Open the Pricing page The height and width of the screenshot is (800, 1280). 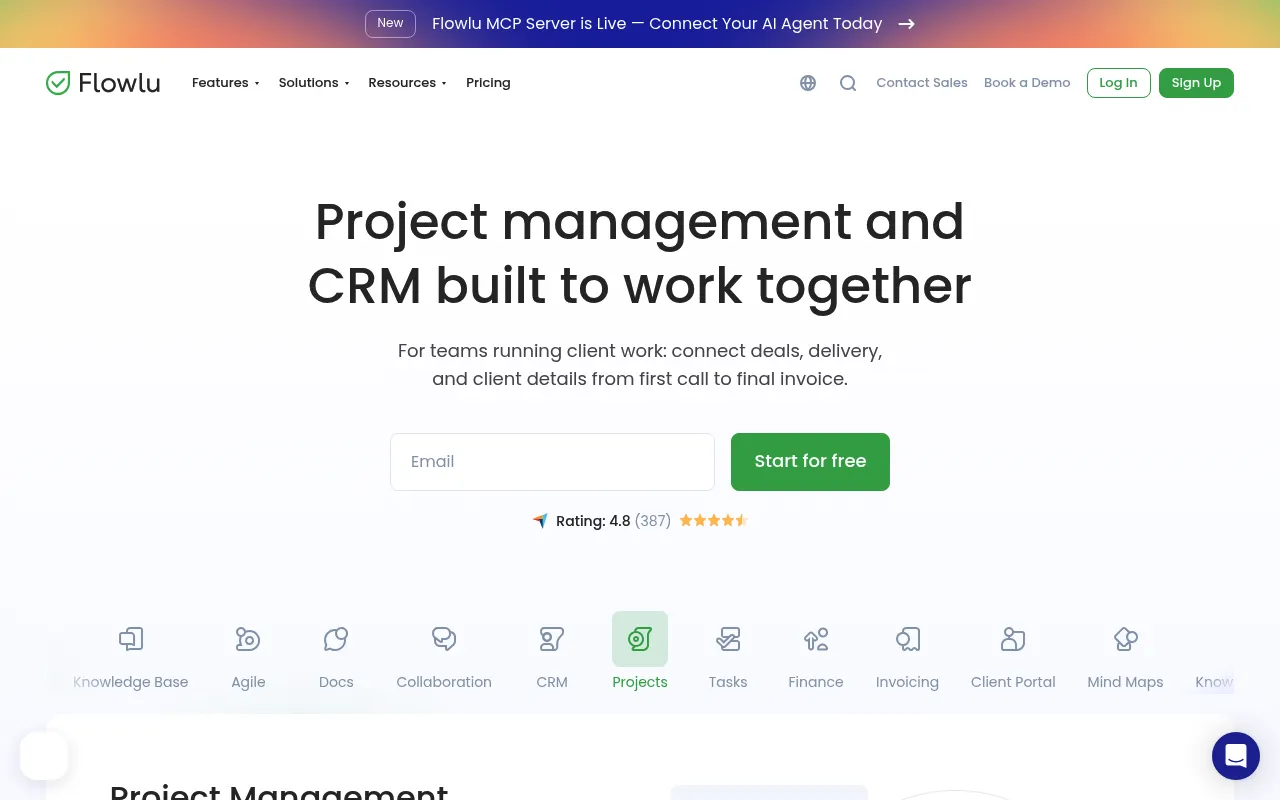(x=488, y=83)
